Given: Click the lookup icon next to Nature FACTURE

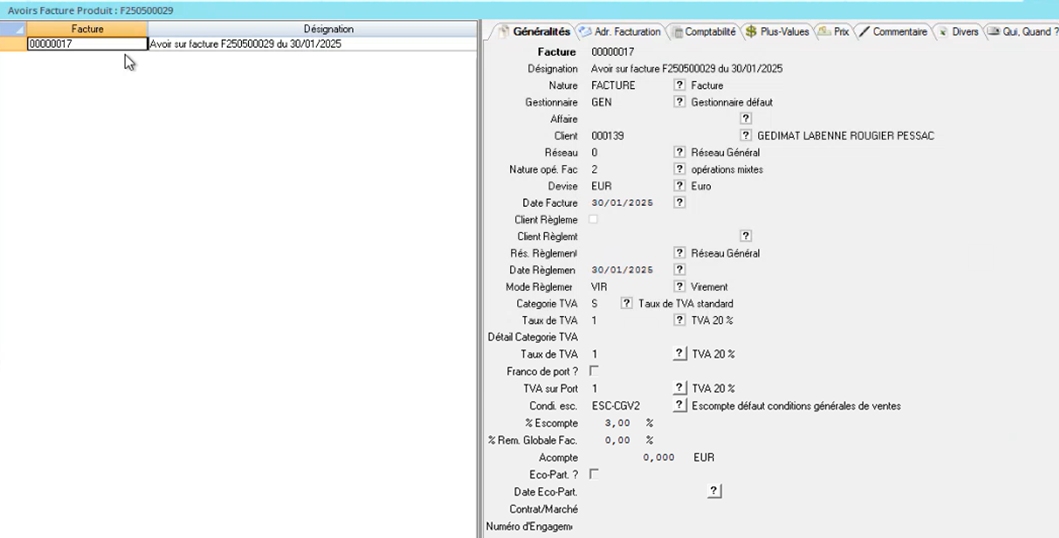Looking at the screenshot, I should [680, 86].
